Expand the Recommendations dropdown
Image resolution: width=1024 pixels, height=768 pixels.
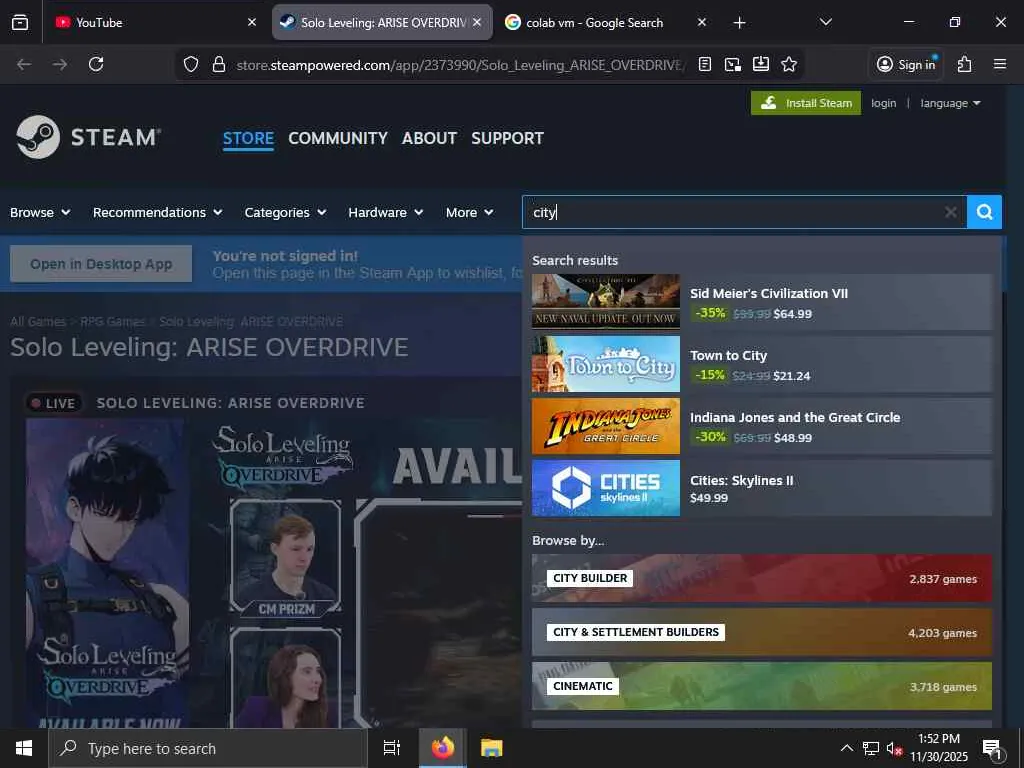point(157,212)
